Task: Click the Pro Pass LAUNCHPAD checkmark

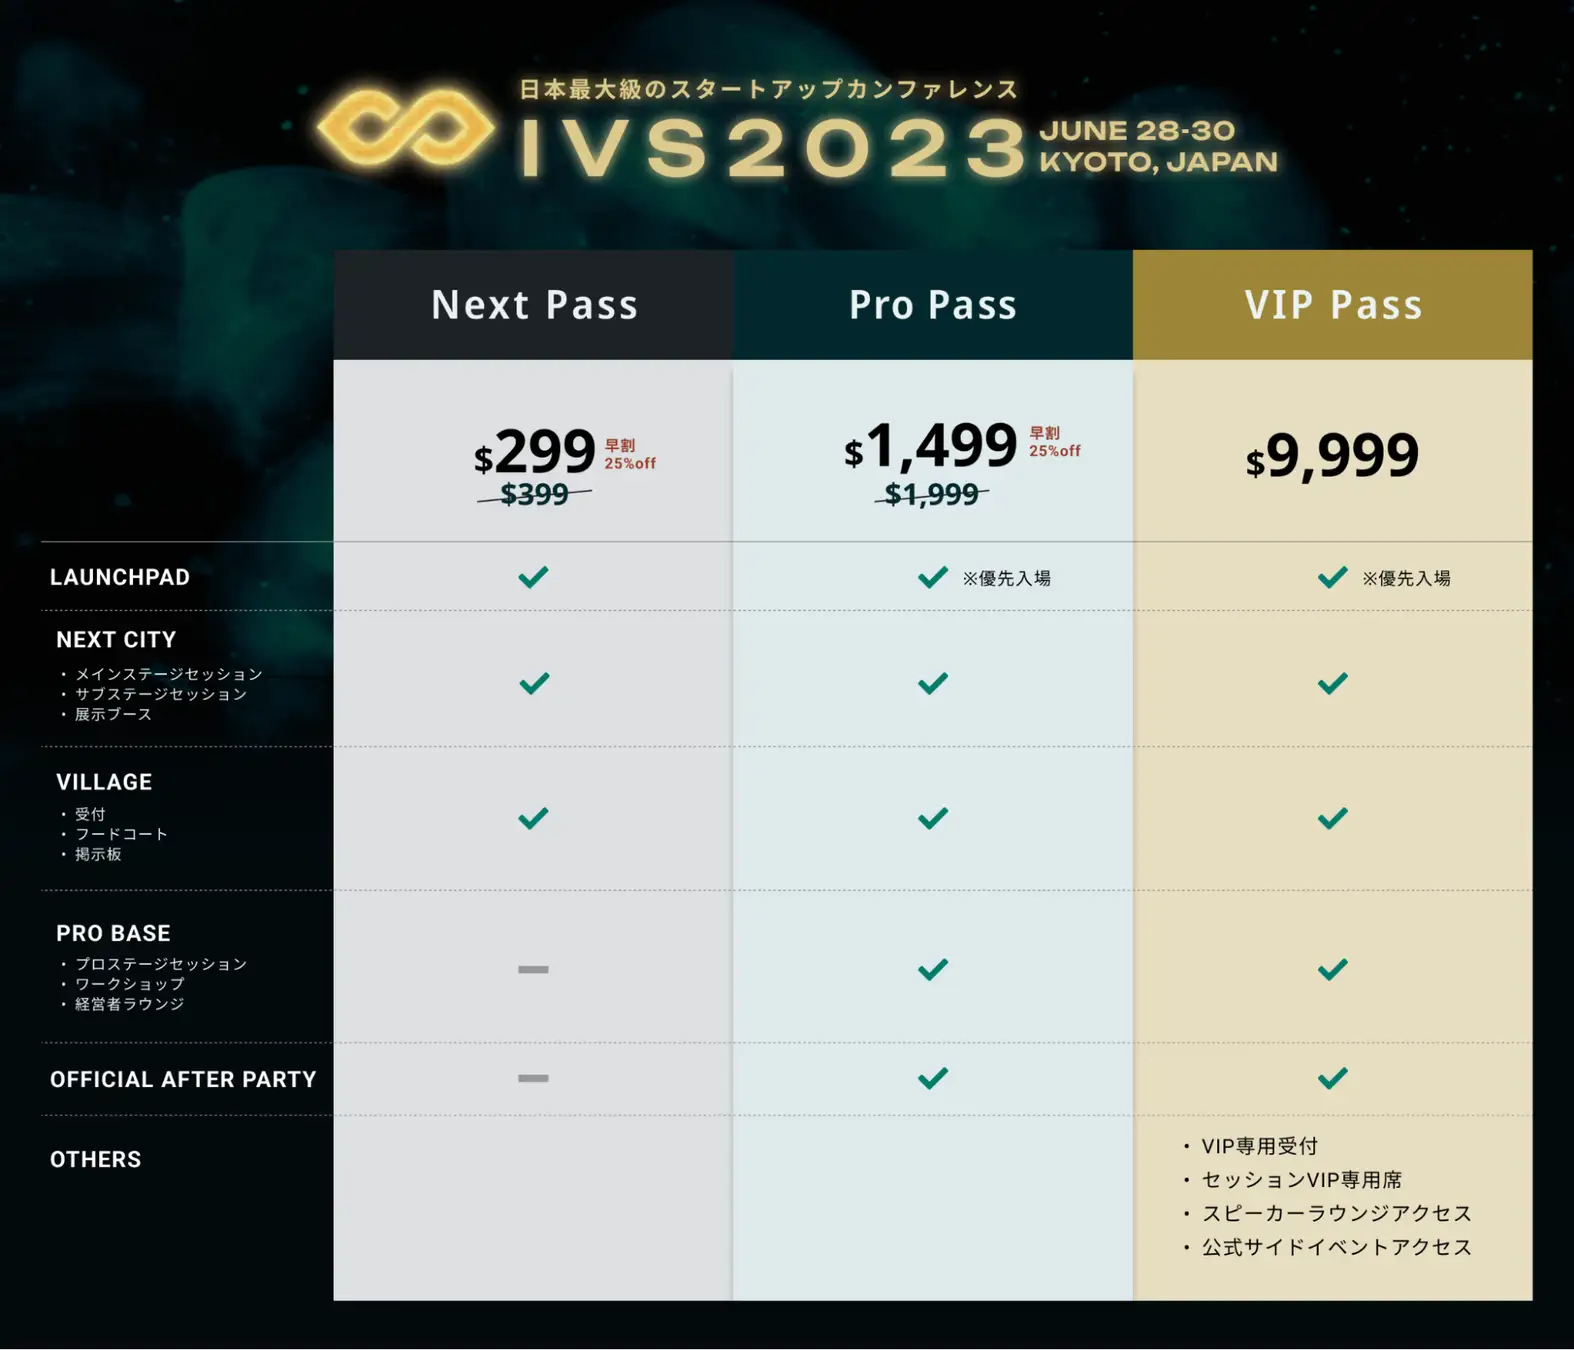Action: 933,577
